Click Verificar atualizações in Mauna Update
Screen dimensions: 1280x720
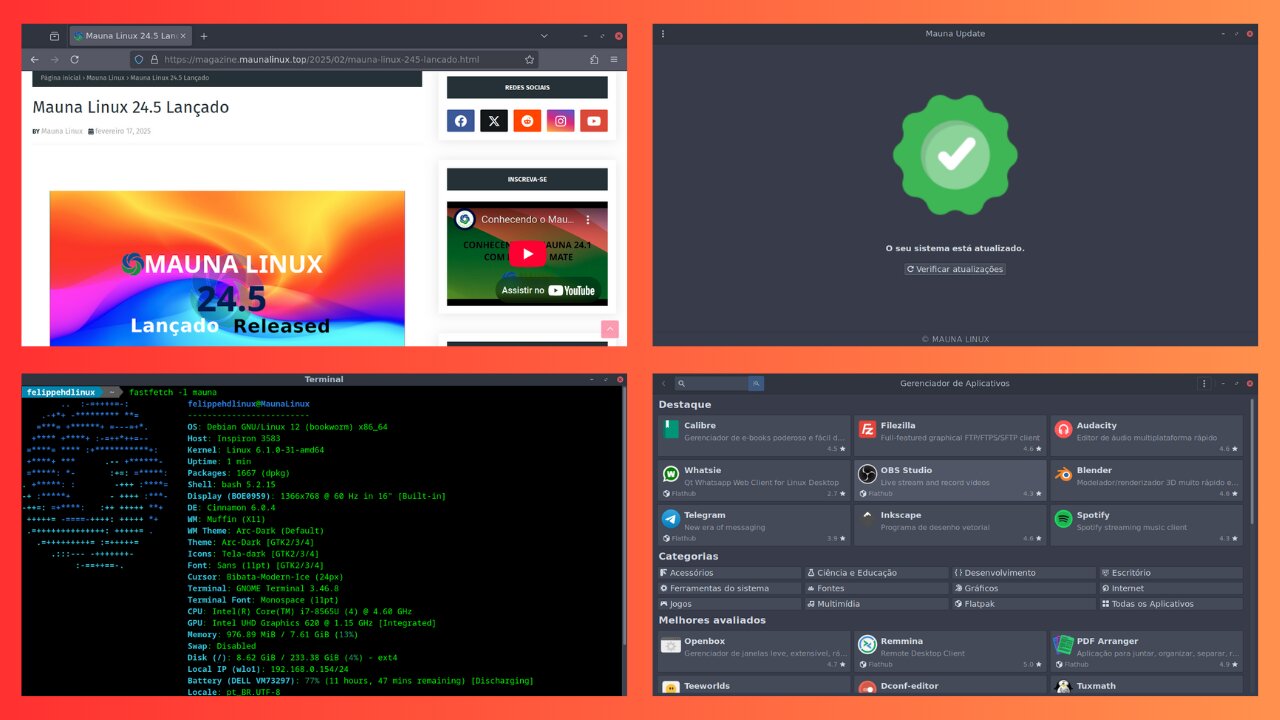(x=955, y=269)
